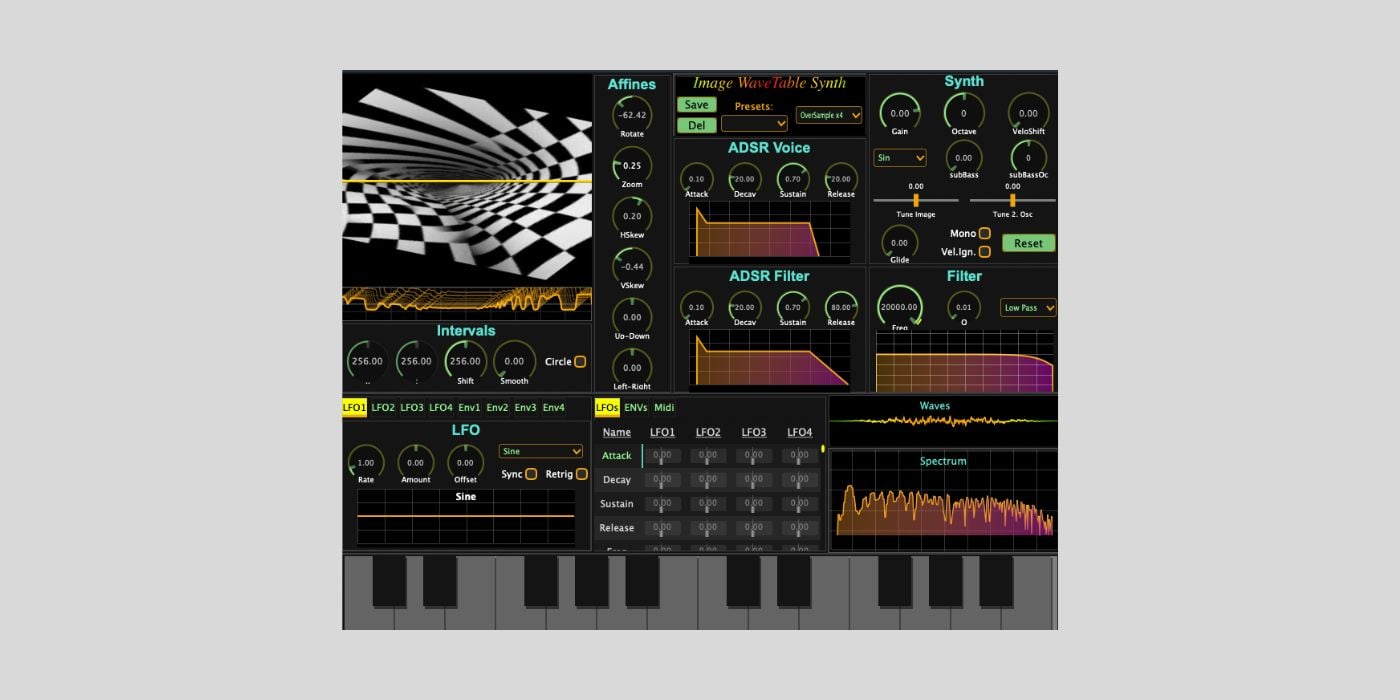The width and height of the screenshot is (1400, 700).
Task: Switch to the Env1 tab
Action: click(469, 407)
